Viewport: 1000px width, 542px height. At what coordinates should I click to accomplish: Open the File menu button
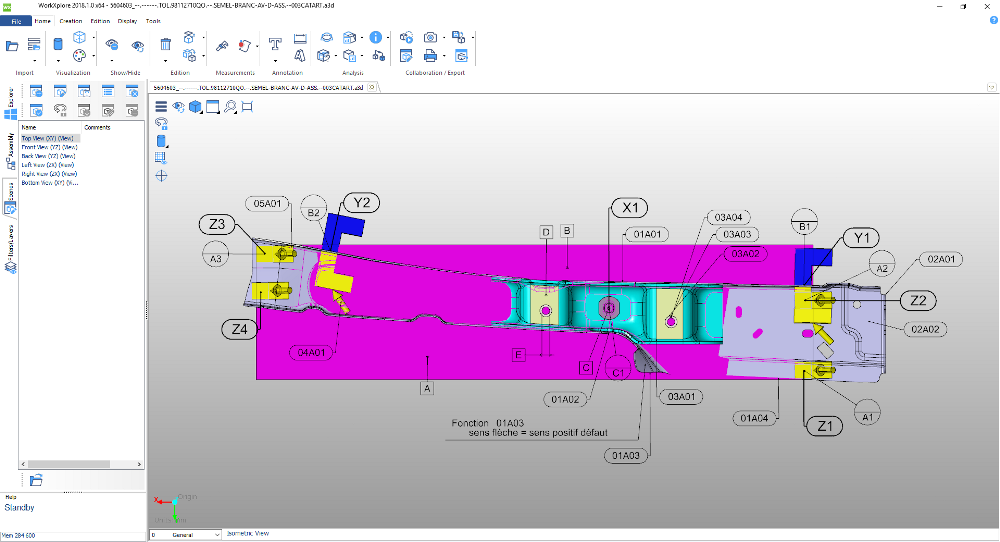click(x=16, y=21)
